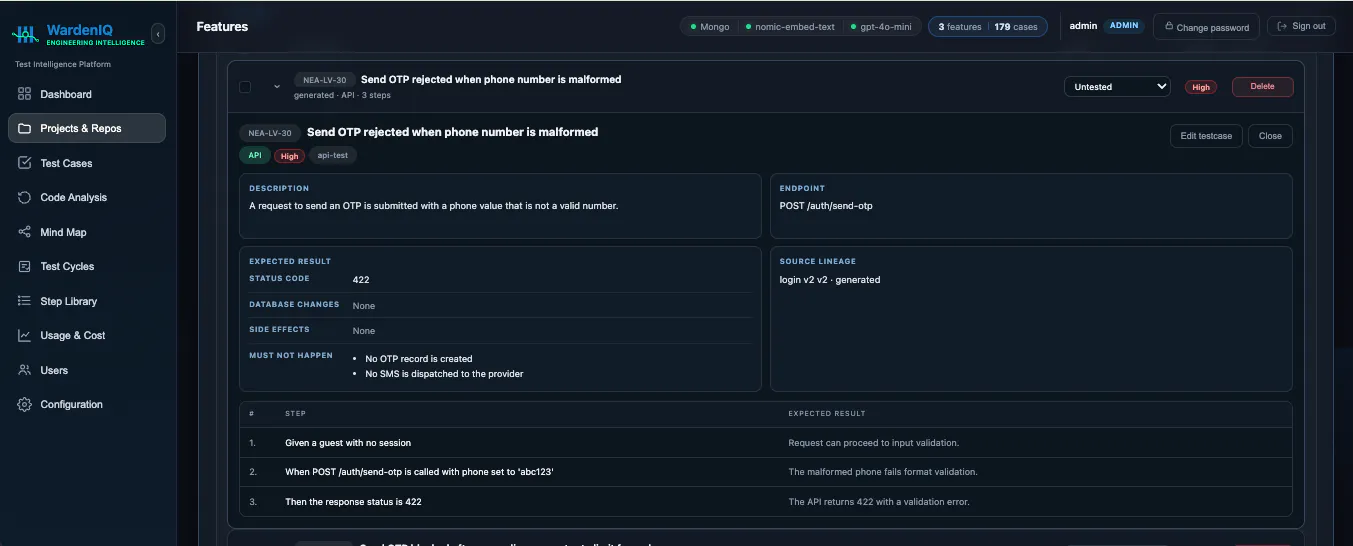Click the source lineage login v2 v2 · generated
1353x546 pixels.
(830, 280)
